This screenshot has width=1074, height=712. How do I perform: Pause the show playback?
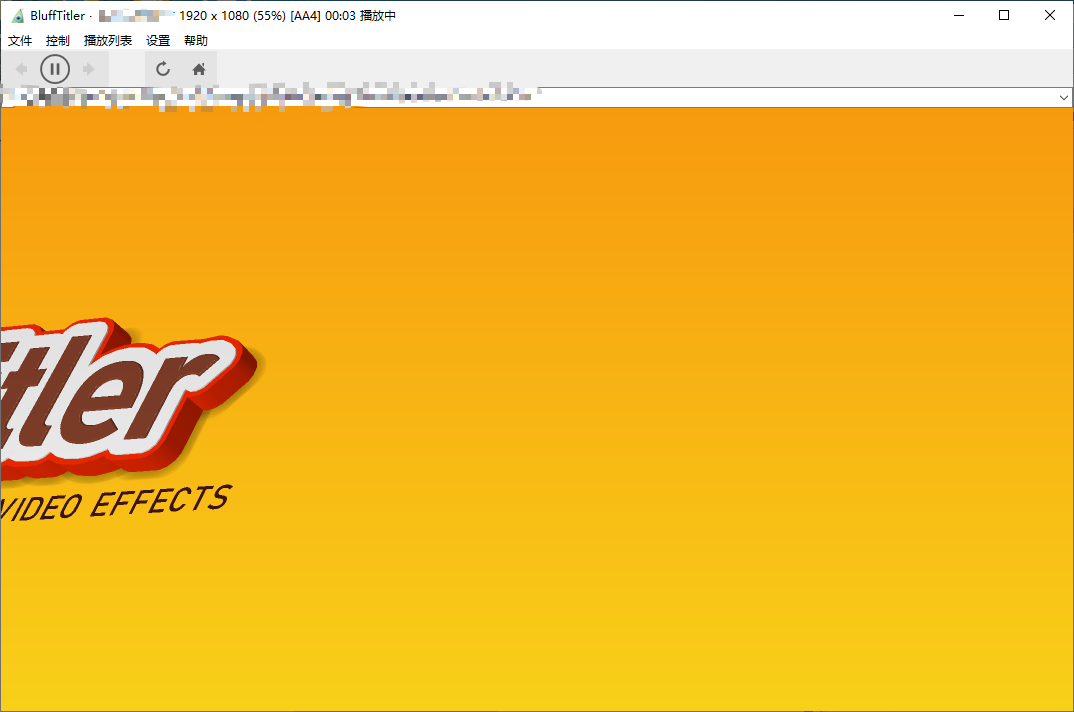point(55,69)
